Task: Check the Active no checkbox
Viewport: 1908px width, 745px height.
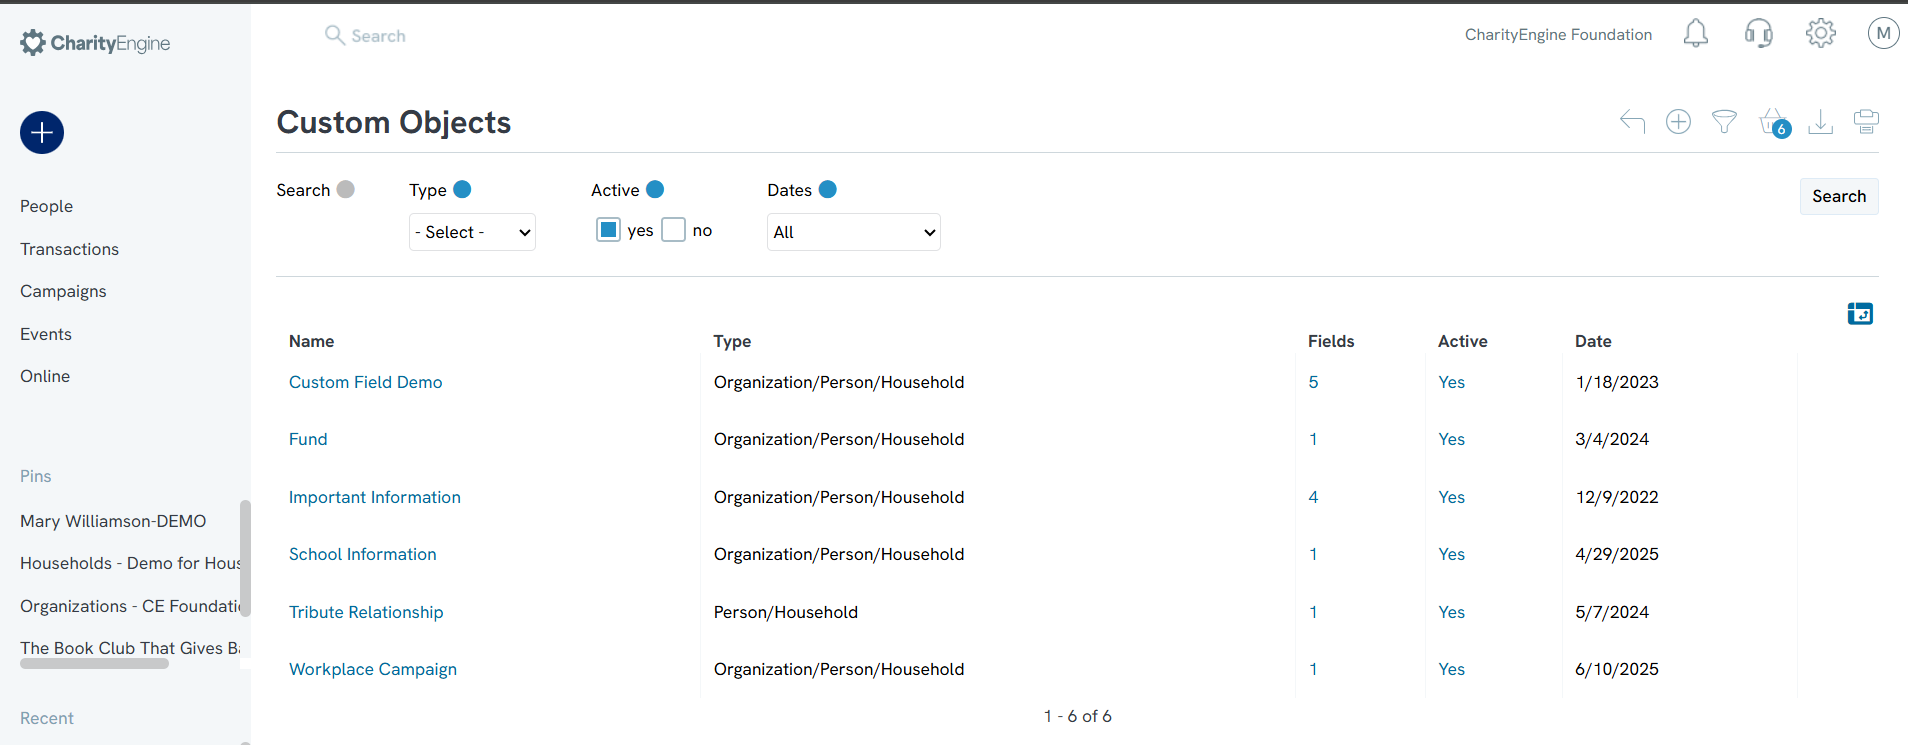Action: coord(674,230)
